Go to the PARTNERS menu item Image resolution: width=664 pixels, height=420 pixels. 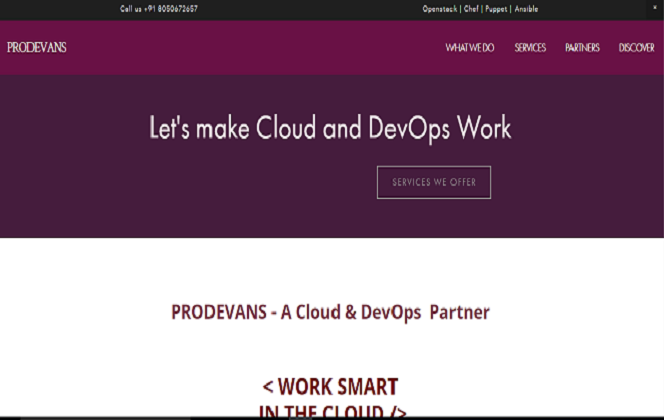582,47
